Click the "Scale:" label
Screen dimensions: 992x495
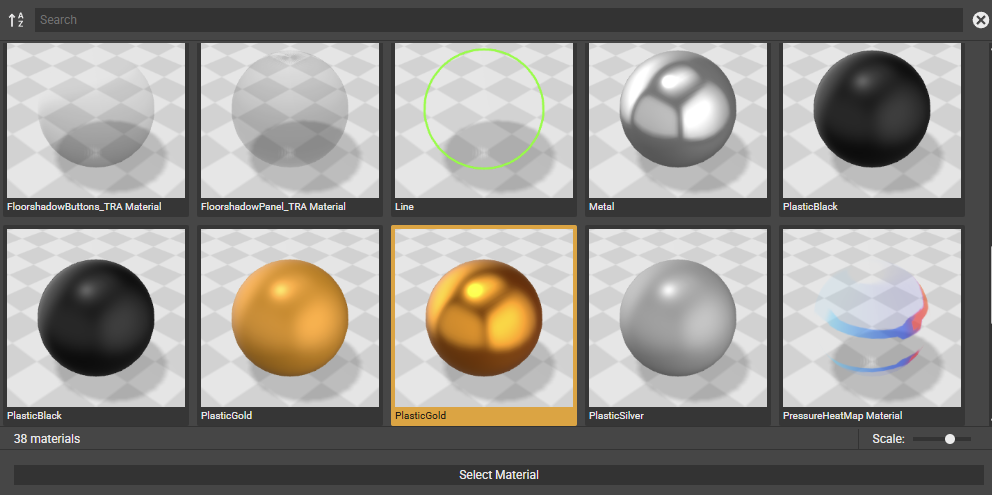888,439
